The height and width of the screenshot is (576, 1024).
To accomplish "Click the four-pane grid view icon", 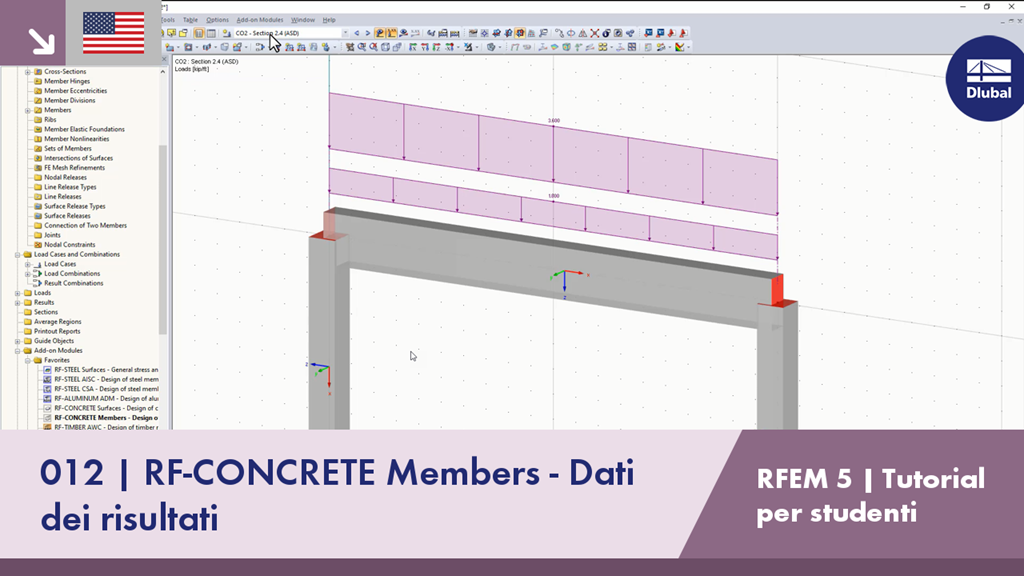I will coord(632,47).
